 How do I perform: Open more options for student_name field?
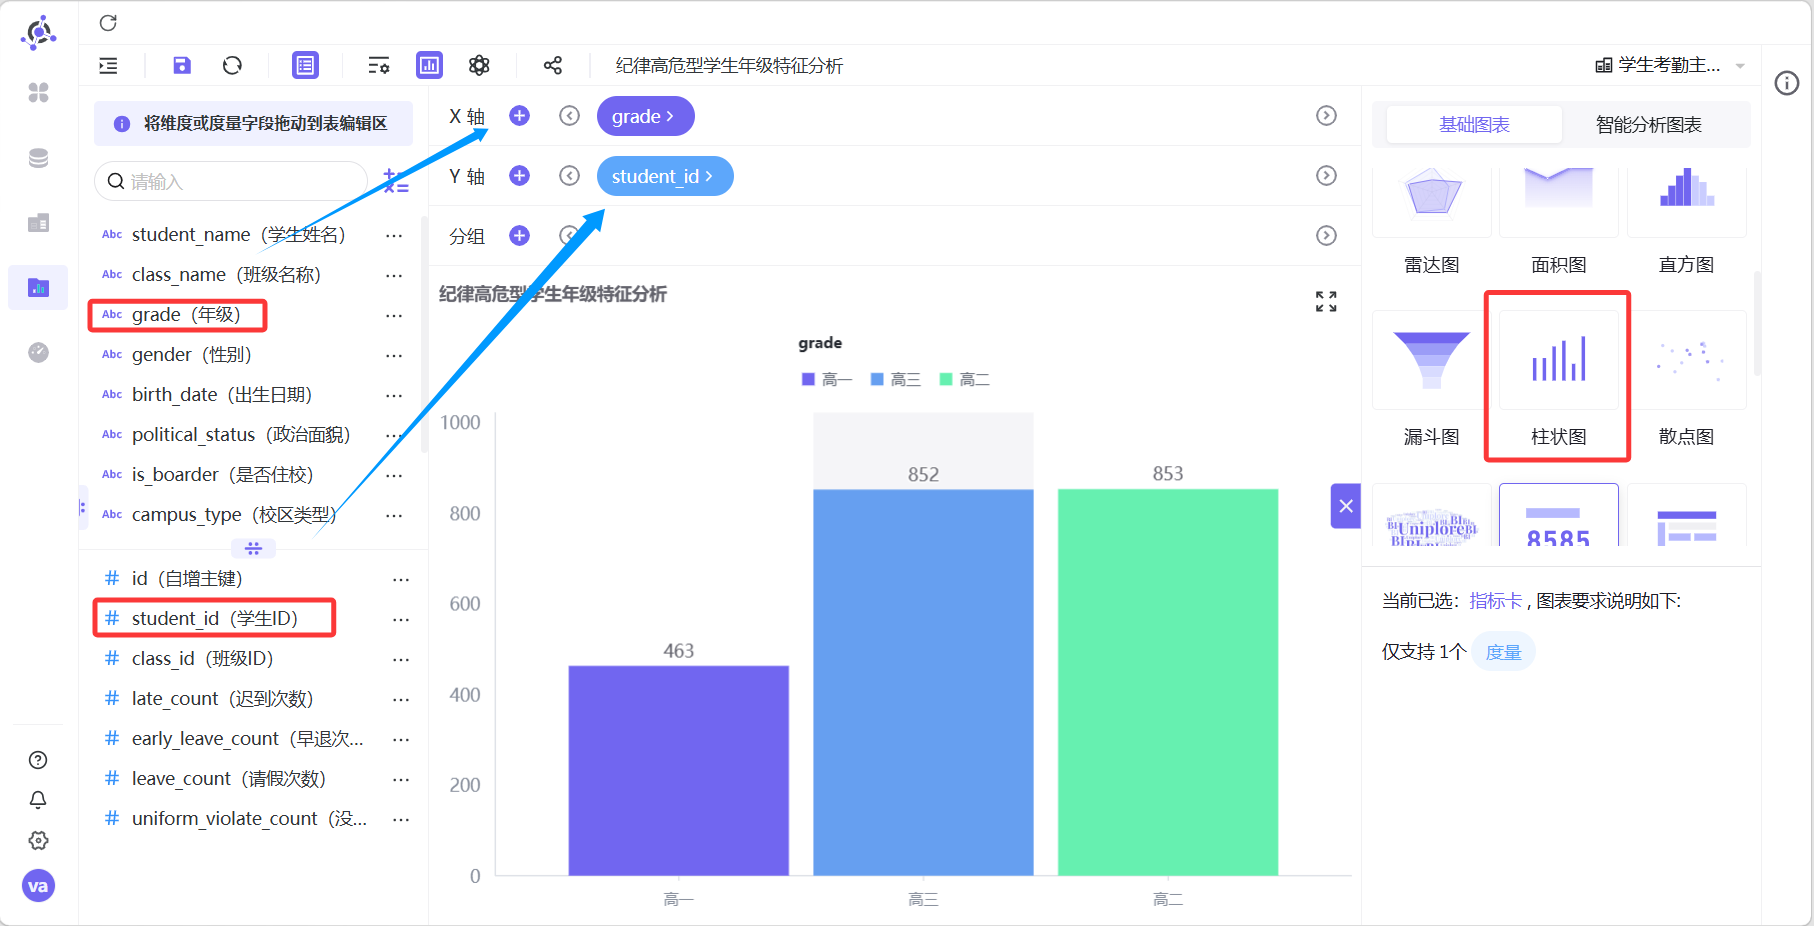pos(394,235)
